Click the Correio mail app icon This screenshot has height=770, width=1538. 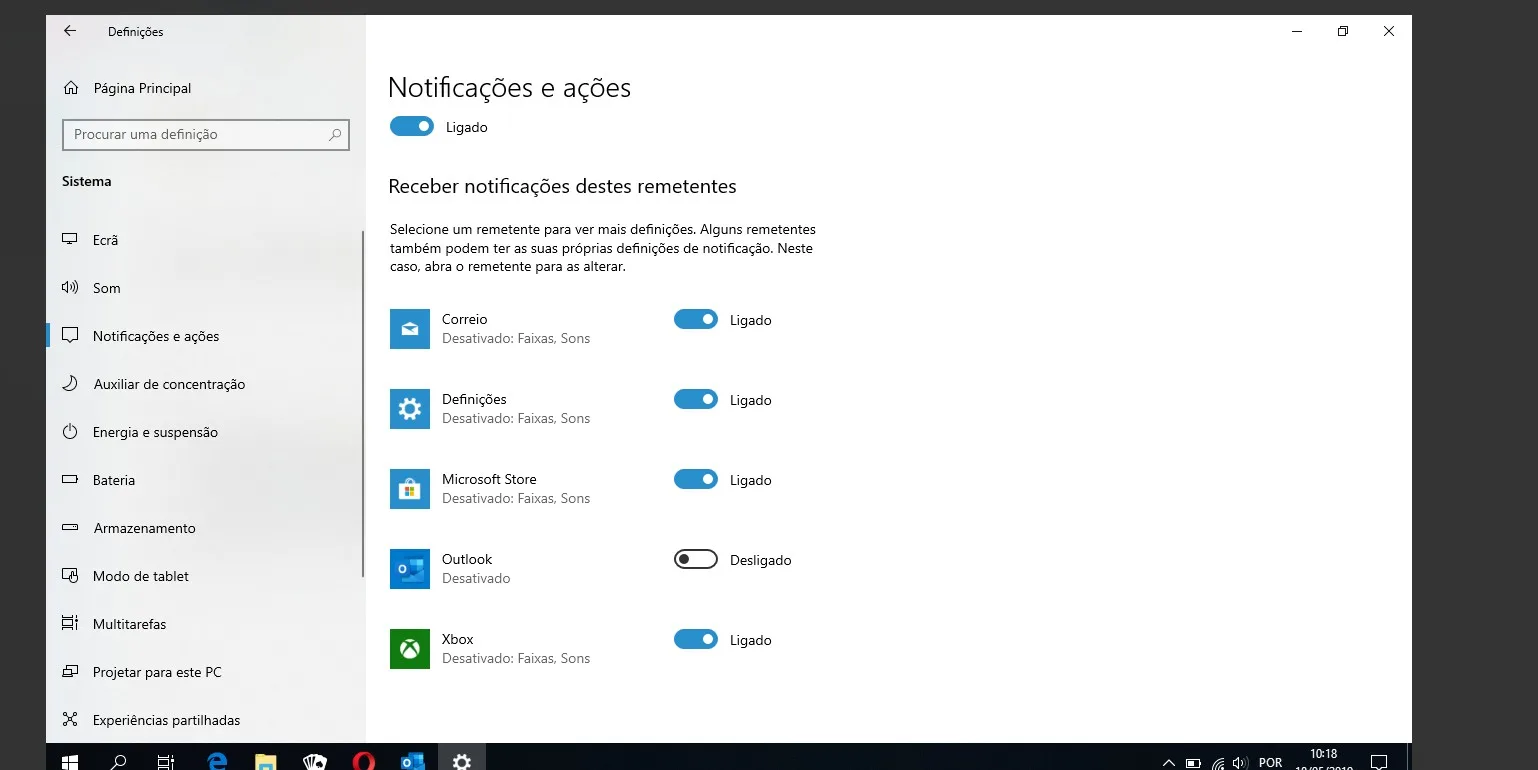pos(410,329)
